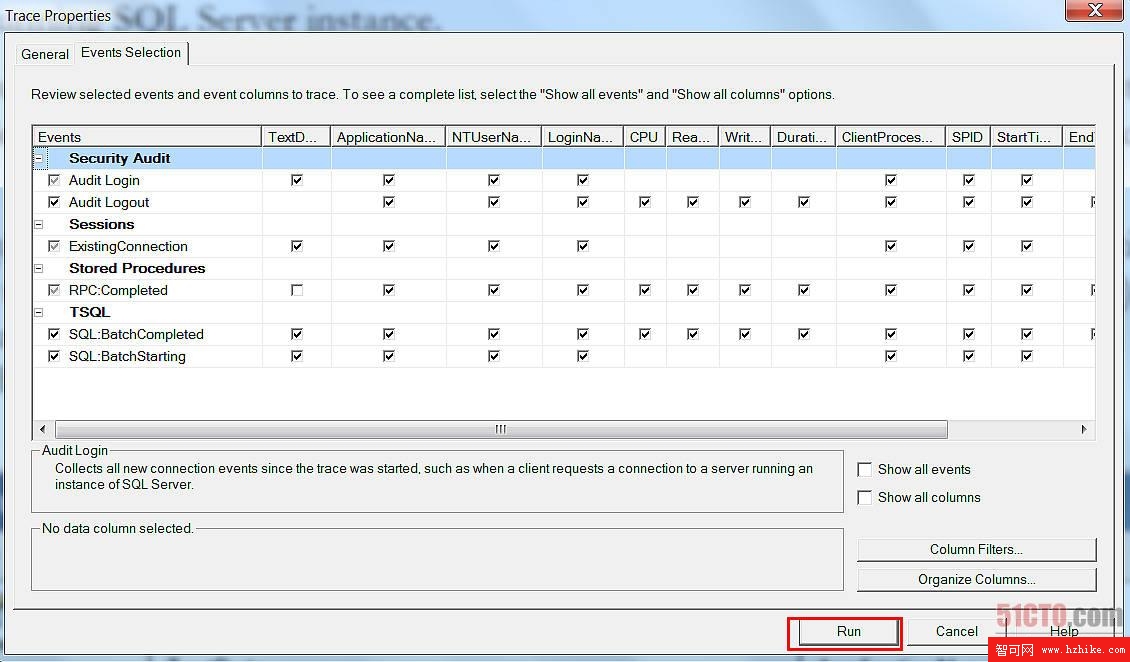The image size is (1130, 662).
Task: Click the ClientProces... column header
Action: point(891,137)
